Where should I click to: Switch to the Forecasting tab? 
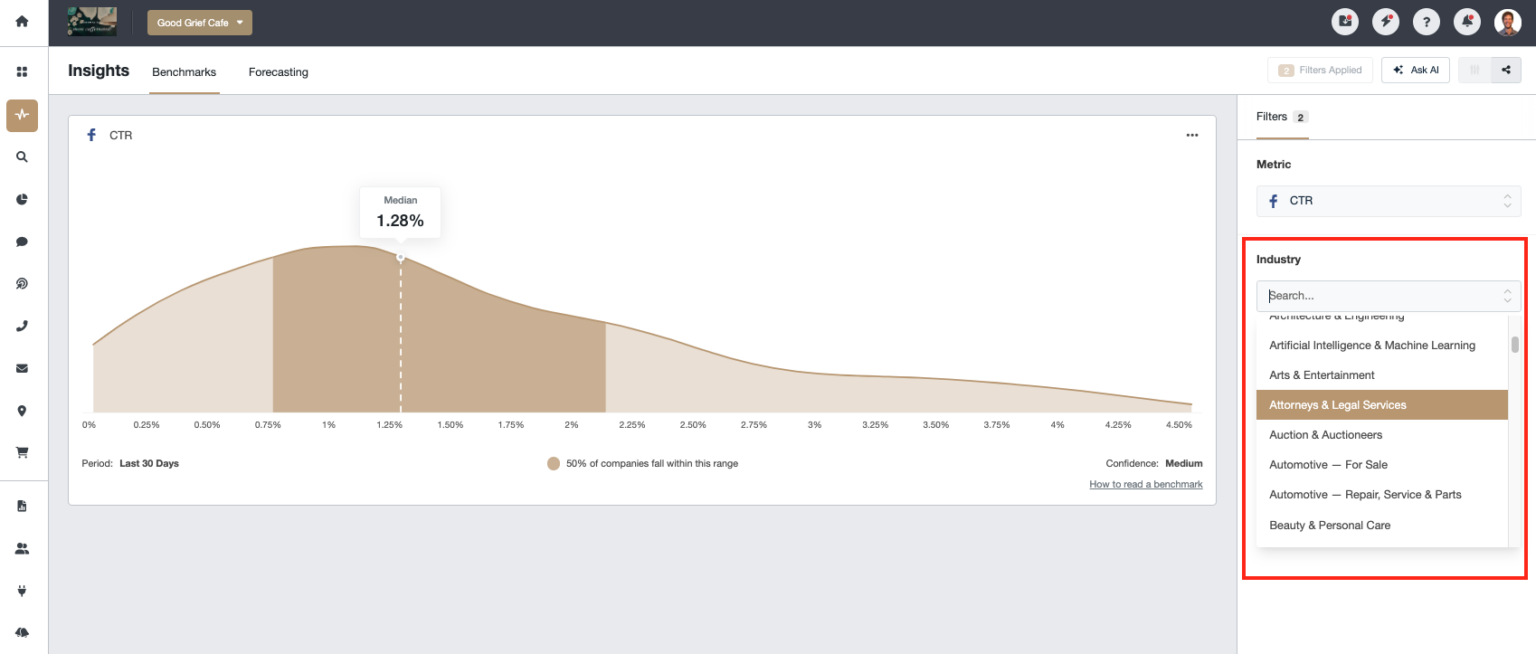point(278,72)
